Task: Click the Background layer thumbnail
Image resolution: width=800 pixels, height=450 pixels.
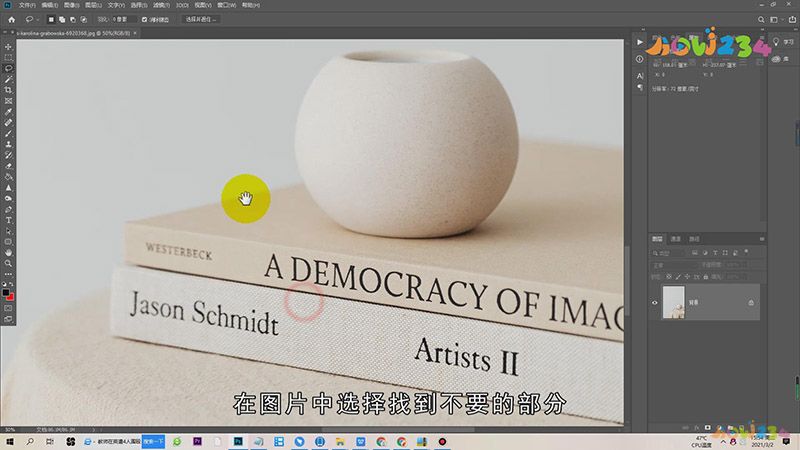Action: [673, 303]
